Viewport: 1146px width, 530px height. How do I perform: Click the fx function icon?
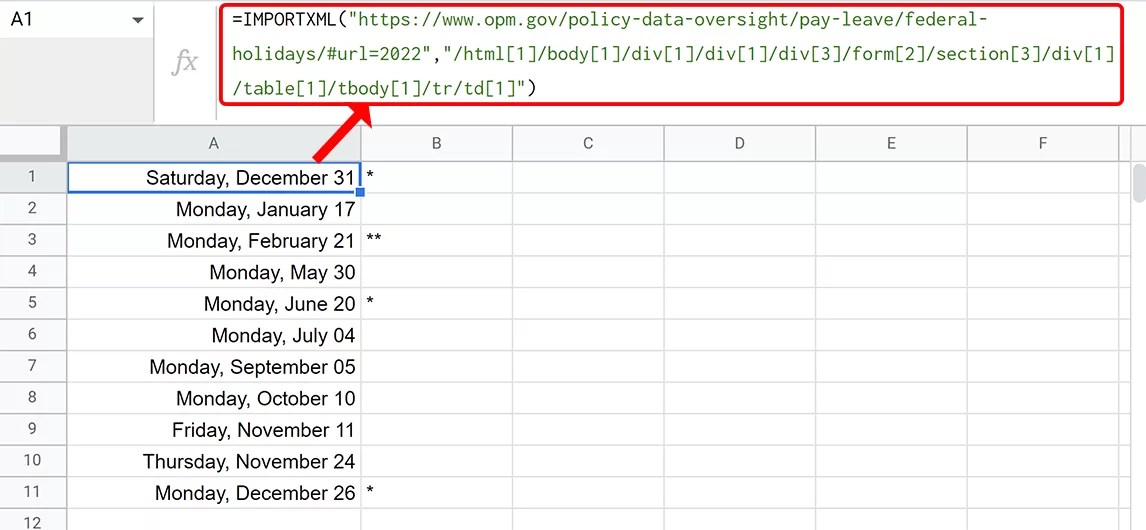184,61
